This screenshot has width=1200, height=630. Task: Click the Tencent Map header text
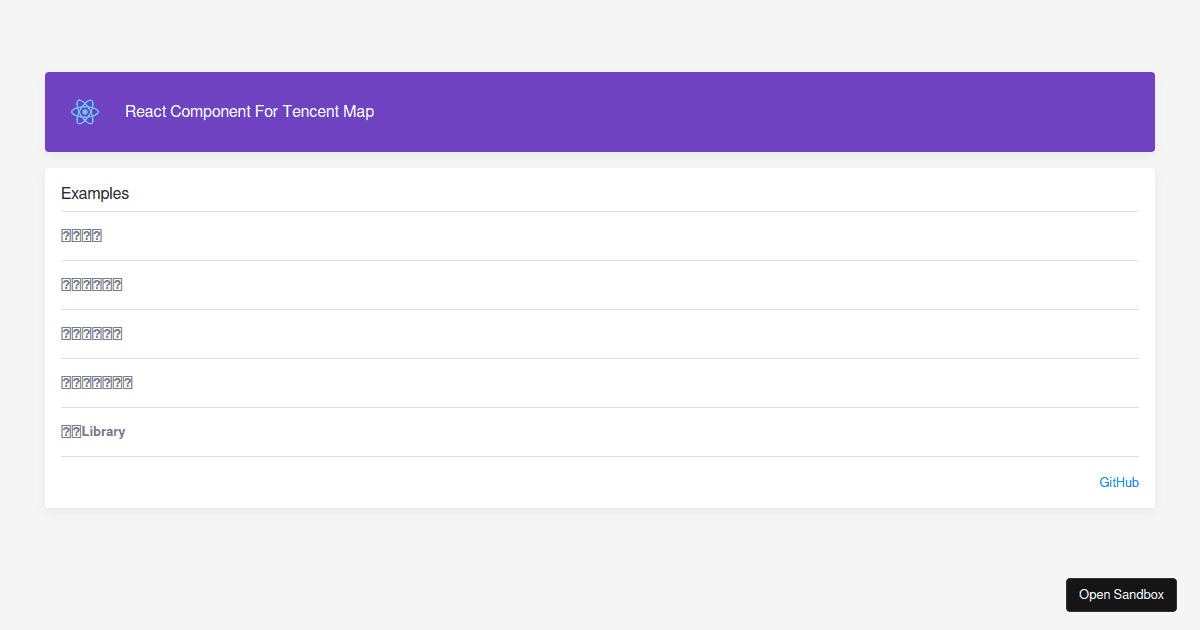click(249, 112)
